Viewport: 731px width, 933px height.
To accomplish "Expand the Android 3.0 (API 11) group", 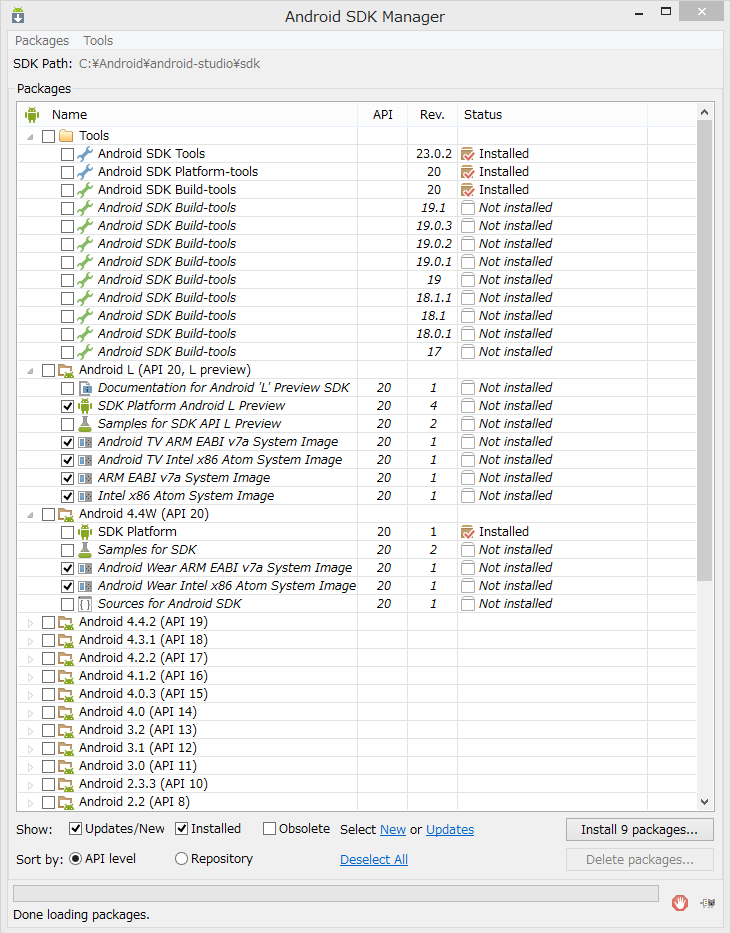I will 30,768.
